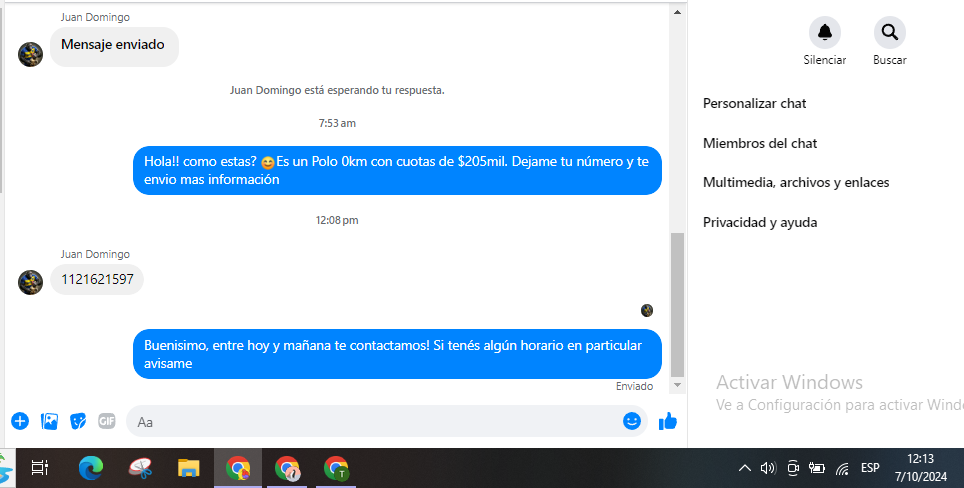
Task: Expand Multimedia, archivos y enlaces section
Action: (796, 182)
